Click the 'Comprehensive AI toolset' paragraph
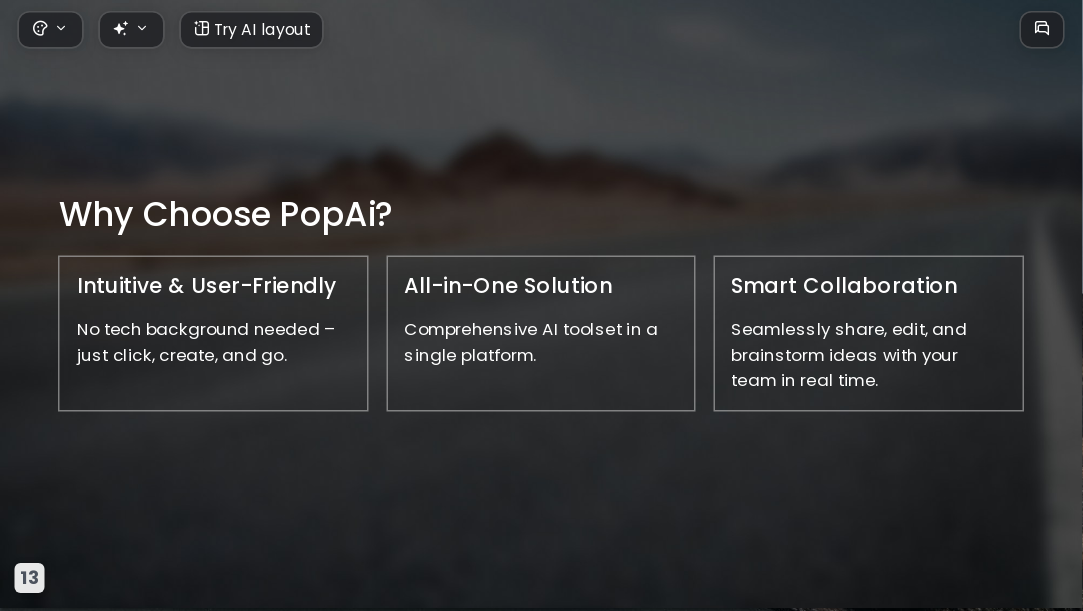Viewport: 1083px width, 611px height. point(530,342)
